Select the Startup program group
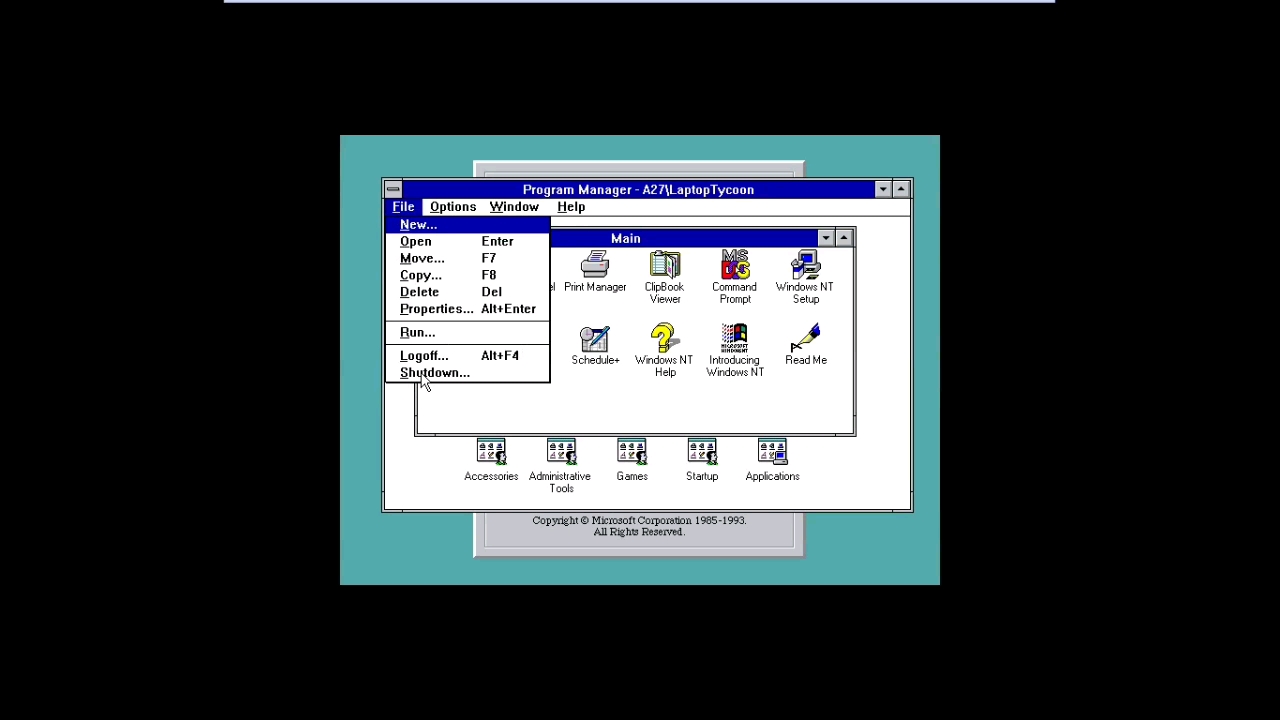Viewport: 1280px width, 720px height. coord(702,460)
